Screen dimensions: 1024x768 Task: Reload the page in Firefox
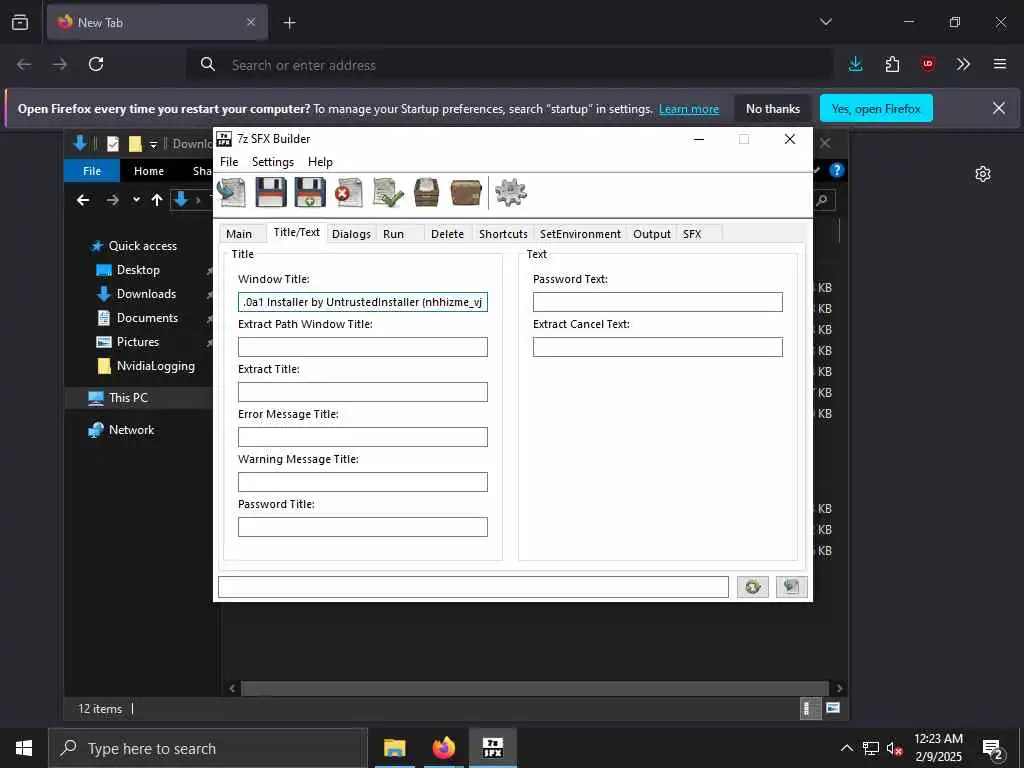pyautogui.click(x=96, y=64)
